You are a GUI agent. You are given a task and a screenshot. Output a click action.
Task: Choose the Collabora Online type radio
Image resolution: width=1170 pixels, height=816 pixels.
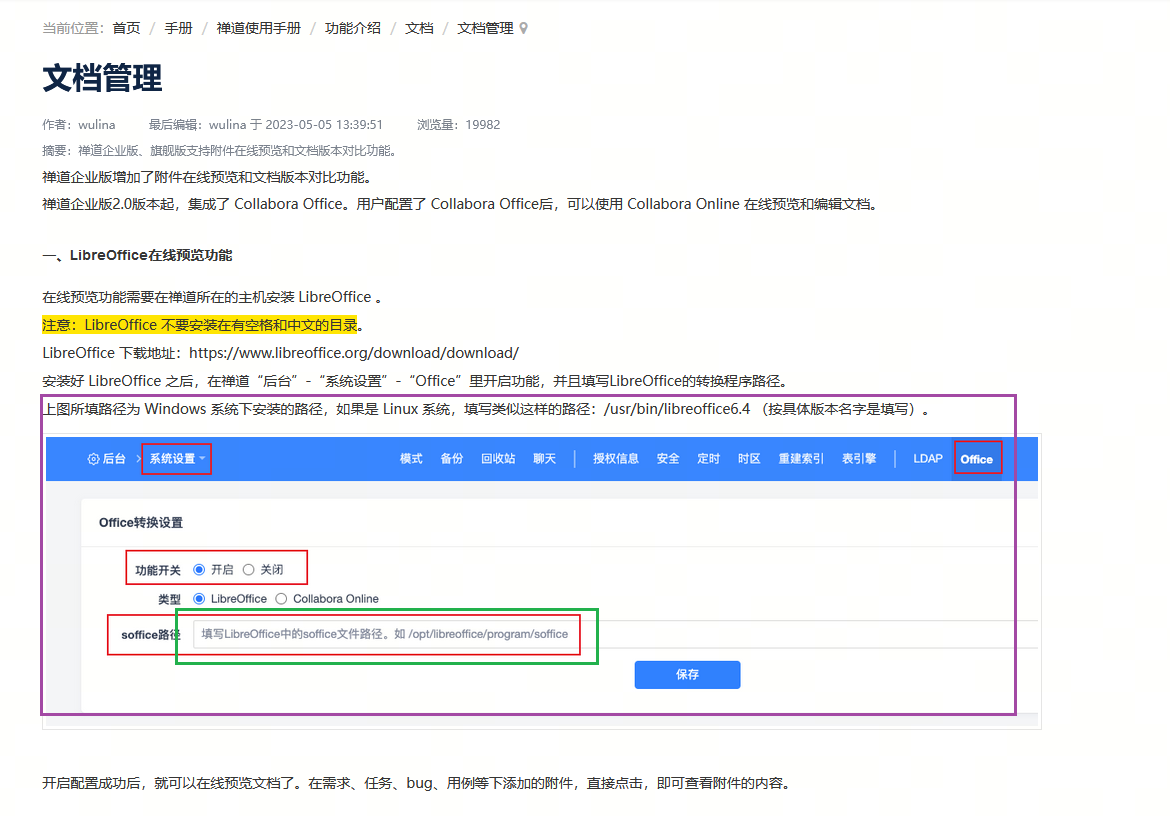point(281,599)
